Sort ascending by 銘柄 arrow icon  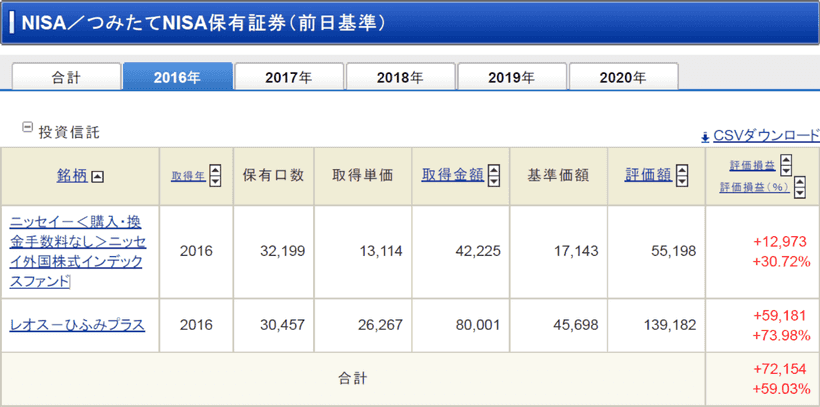coord(97,177)
